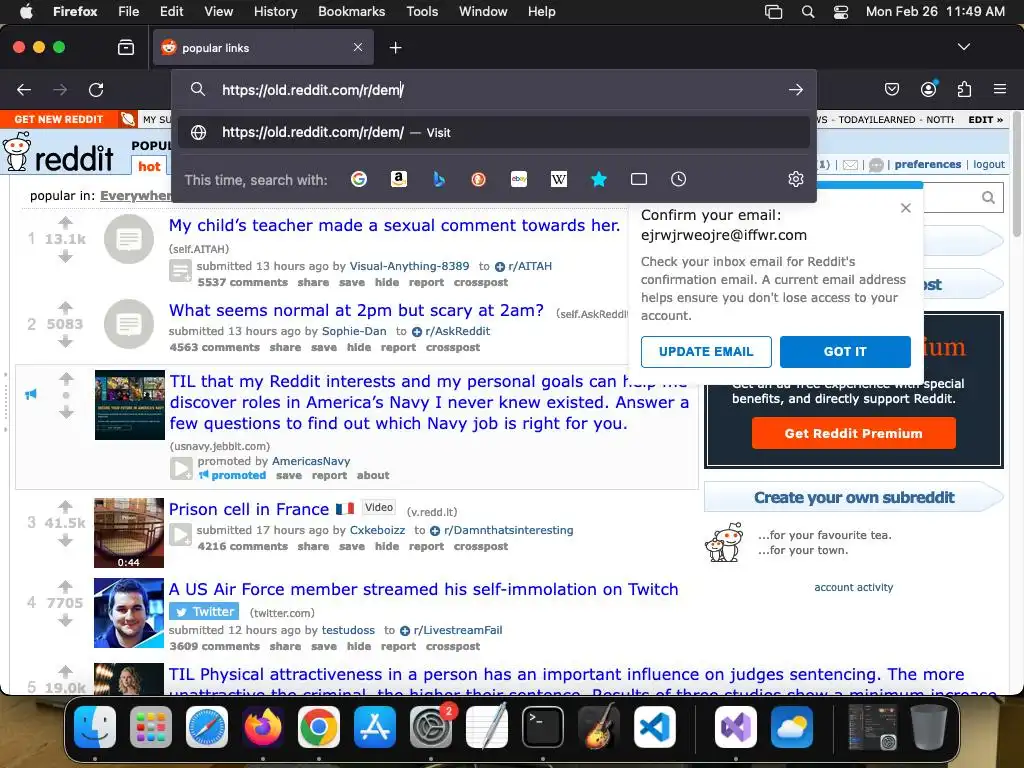Search bookmarks using the star icon
This screenshot has height=768, width=1024.
click(x=599, y=179)
